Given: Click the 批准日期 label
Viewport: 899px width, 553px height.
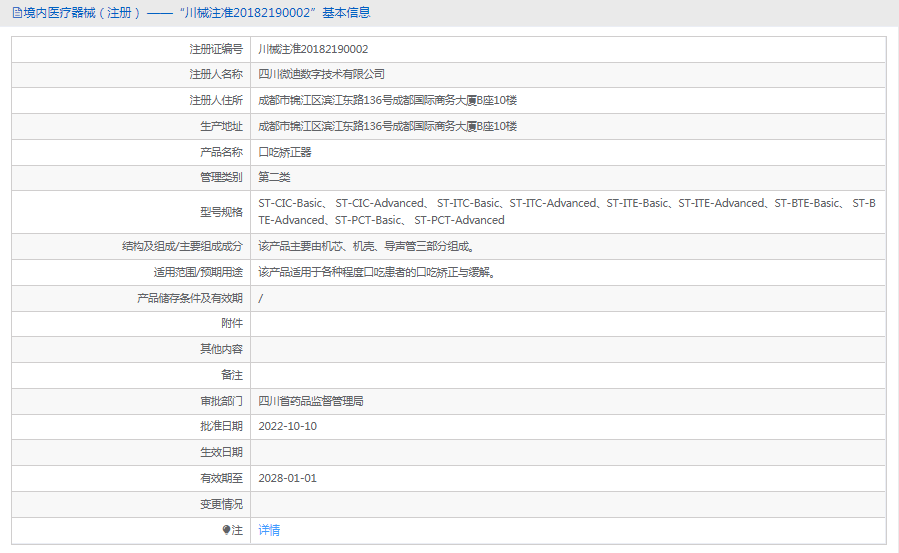Looking at the screenshot, I should pos(221,426).
